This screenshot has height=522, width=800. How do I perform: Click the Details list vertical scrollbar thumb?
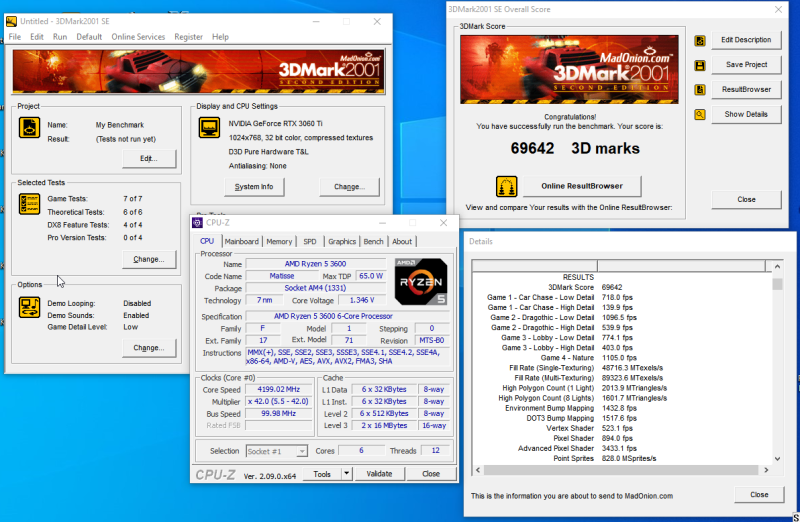click(x=777, y=284)
